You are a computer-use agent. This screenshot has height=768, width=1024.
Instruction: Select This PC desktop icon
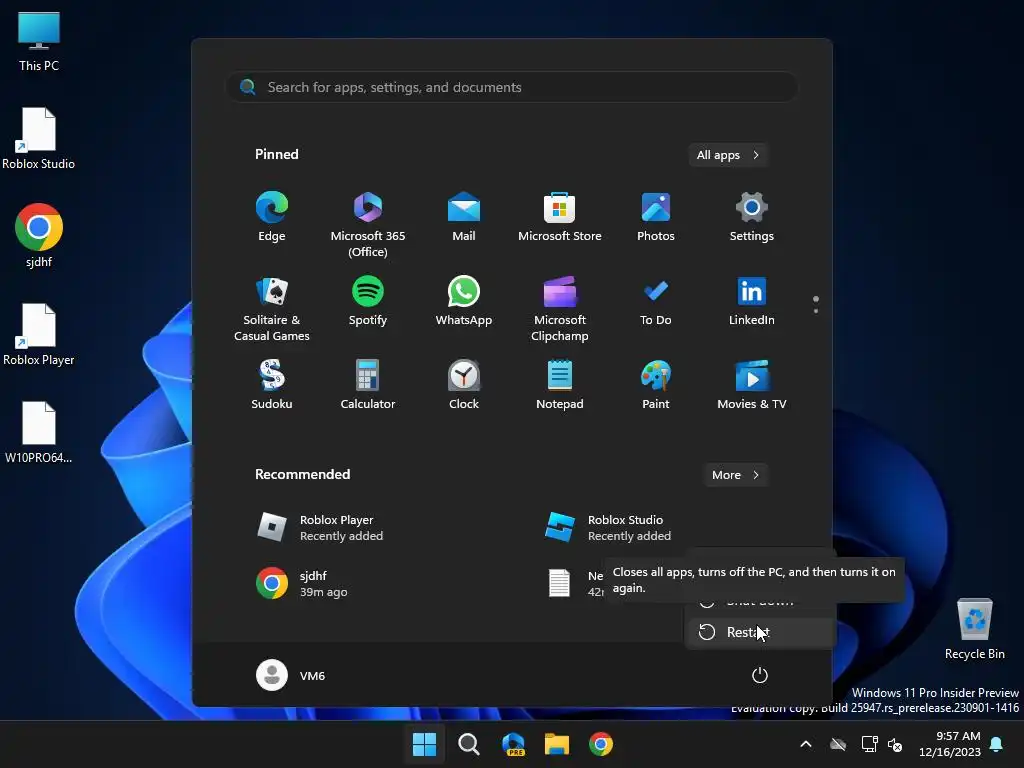[39, 41]
